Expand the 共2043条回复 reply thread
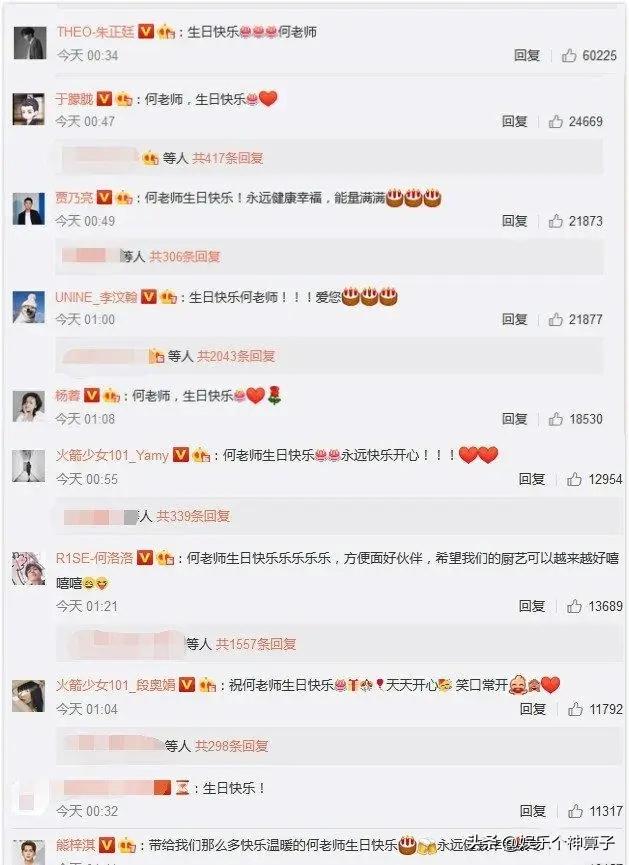Screen dimensions: 629x865 (236, 356)
